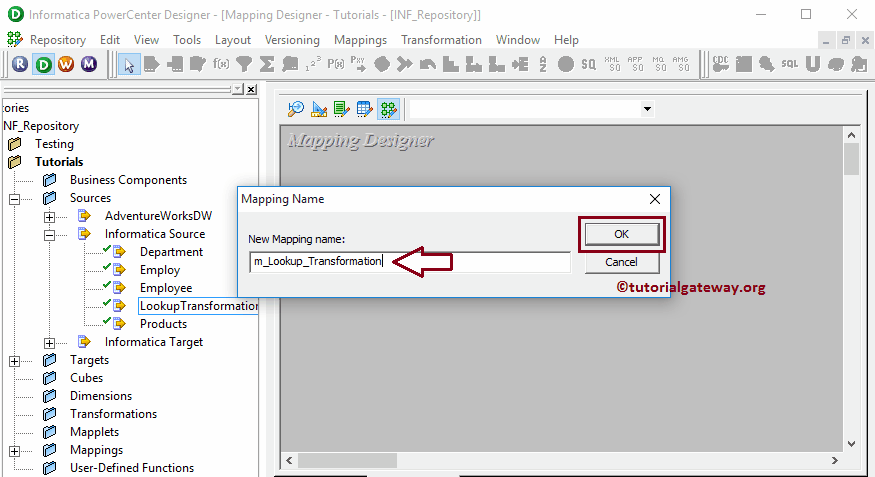Open the Mappings menu
The height and width of the screenshot is (477, 875).
[360, 40]
